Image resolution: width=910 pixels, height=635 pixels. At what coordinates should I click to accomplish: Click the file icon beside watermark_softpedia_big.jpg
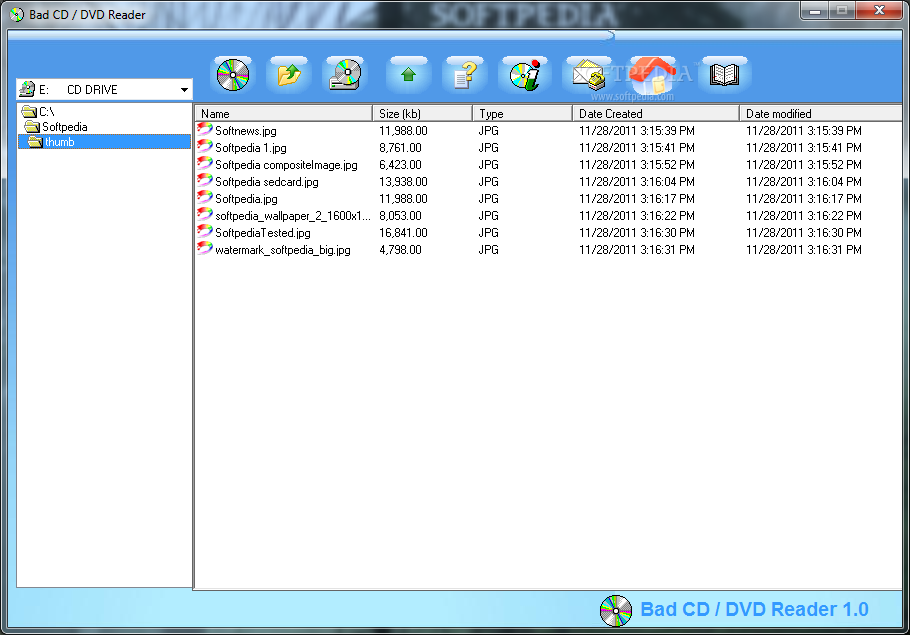tap(204, 248)
